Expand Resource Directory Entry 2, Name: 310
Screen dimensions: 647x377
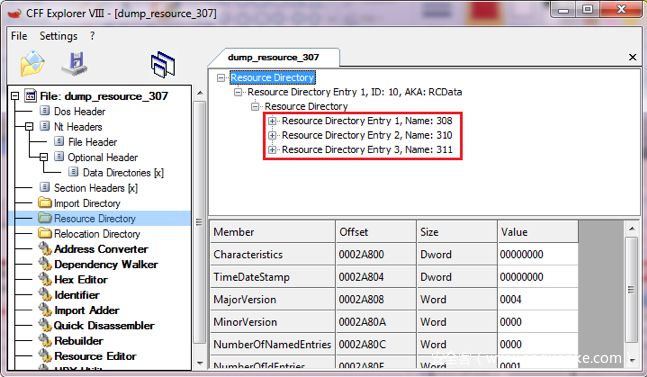tap(272, 135)
